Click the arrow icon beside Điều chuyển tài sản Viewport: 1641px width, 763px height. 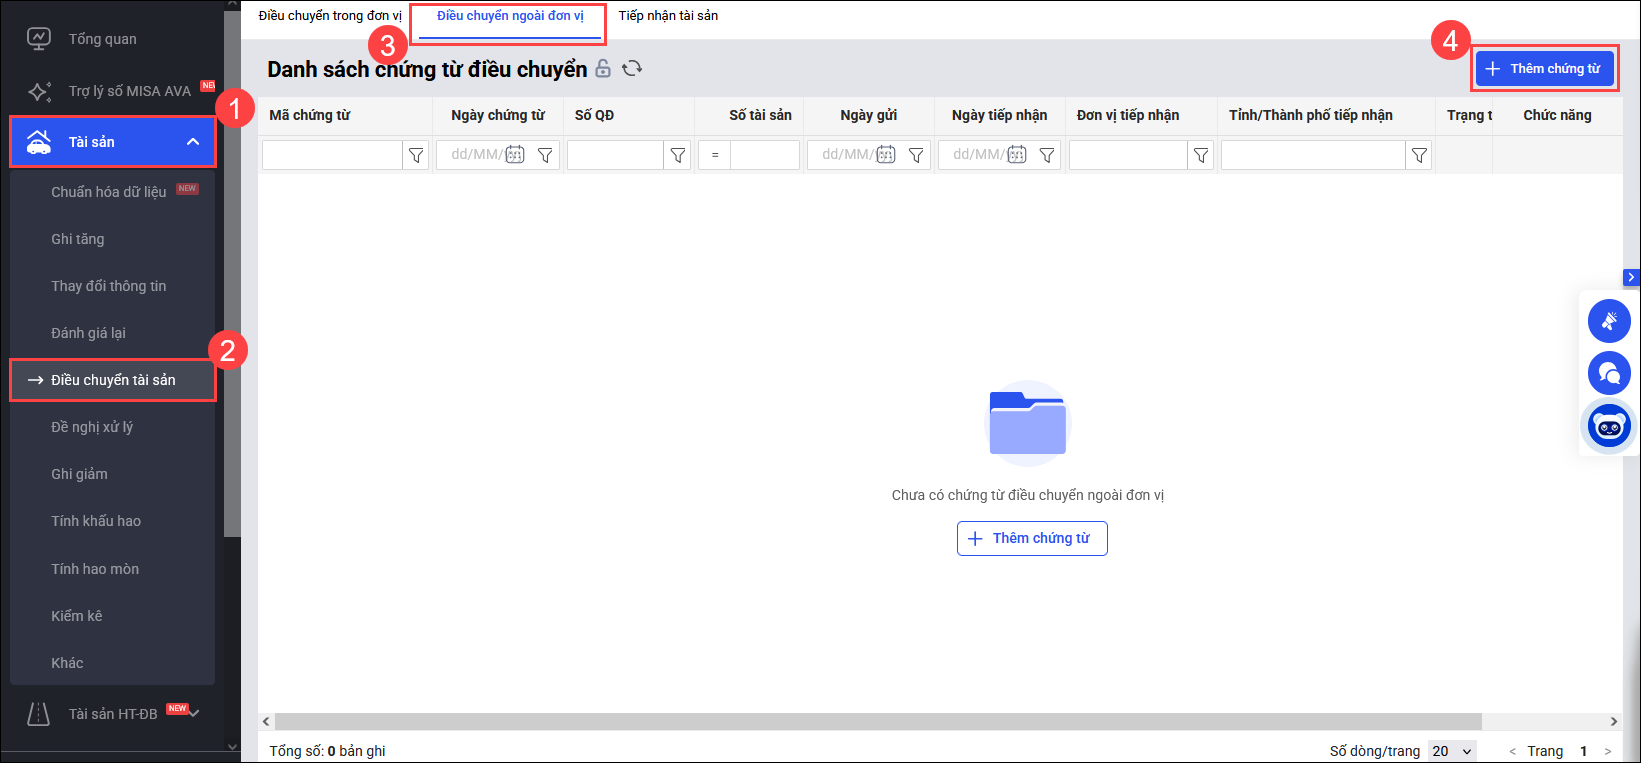35,380
